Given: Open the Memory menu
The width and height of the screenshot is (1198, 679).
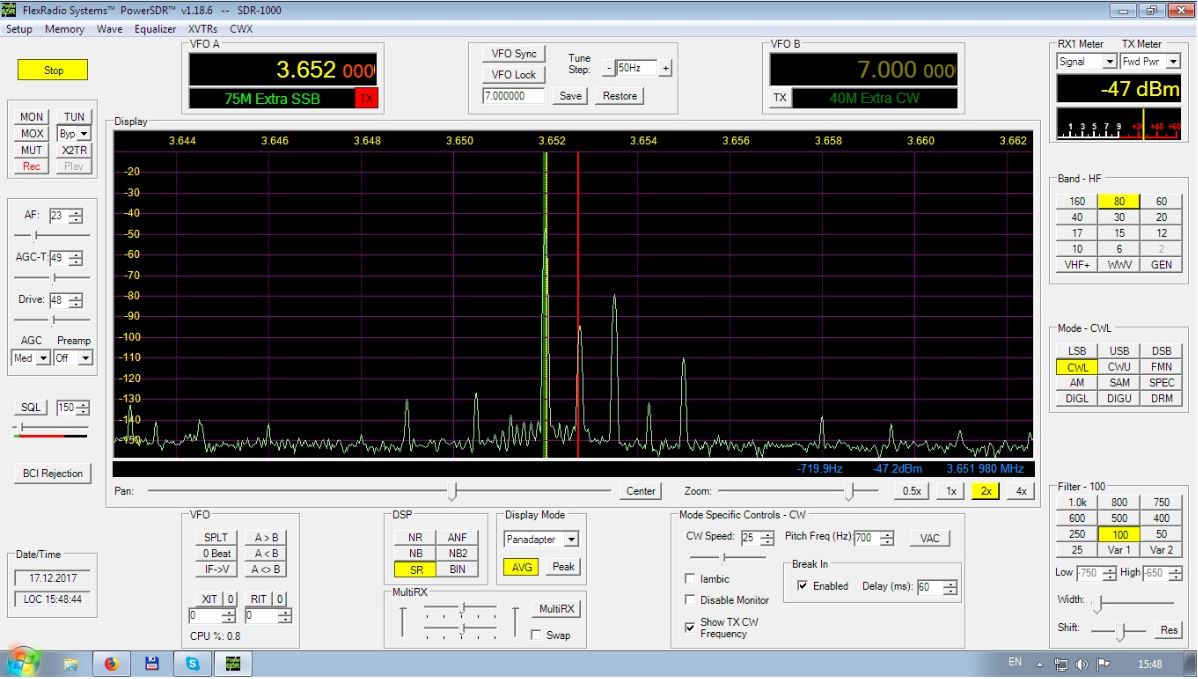Looking at the screenshot, I should pos(64,29).
